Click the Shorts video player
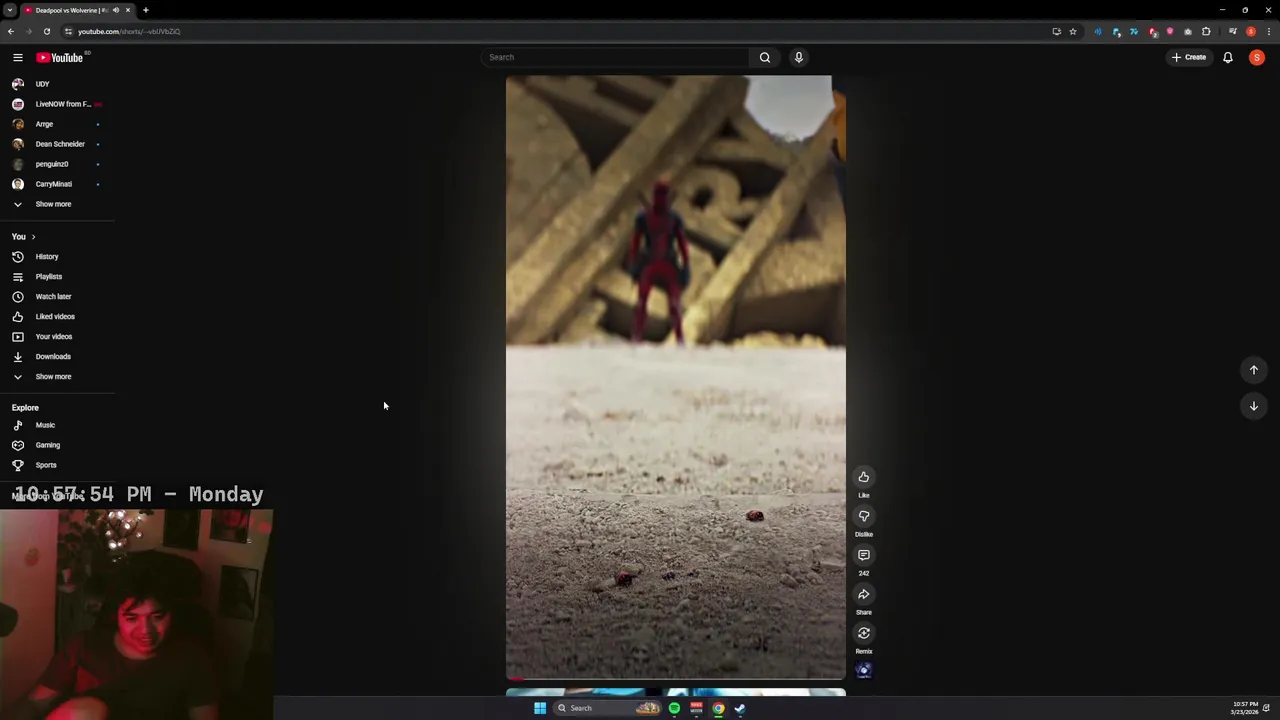 click(x=675, y=378)
